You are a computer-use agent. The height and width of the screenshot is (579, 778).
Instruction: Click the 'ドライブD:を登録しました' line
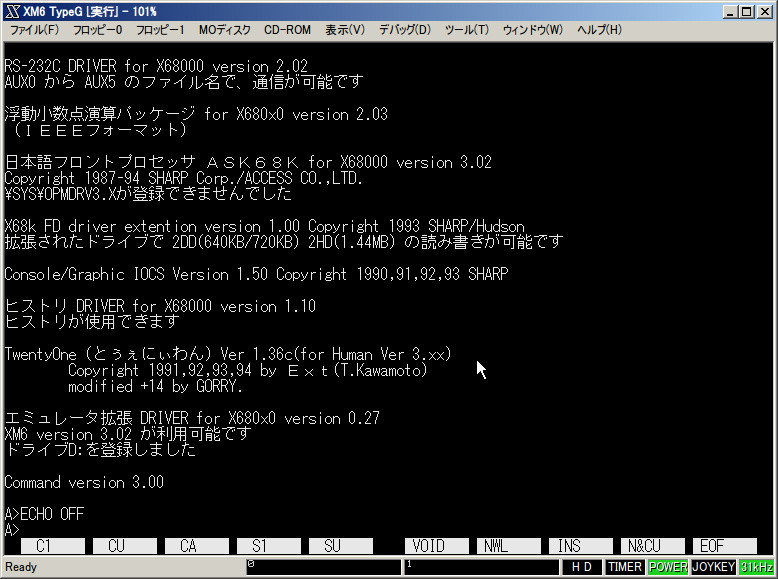[x=100, y=450]
